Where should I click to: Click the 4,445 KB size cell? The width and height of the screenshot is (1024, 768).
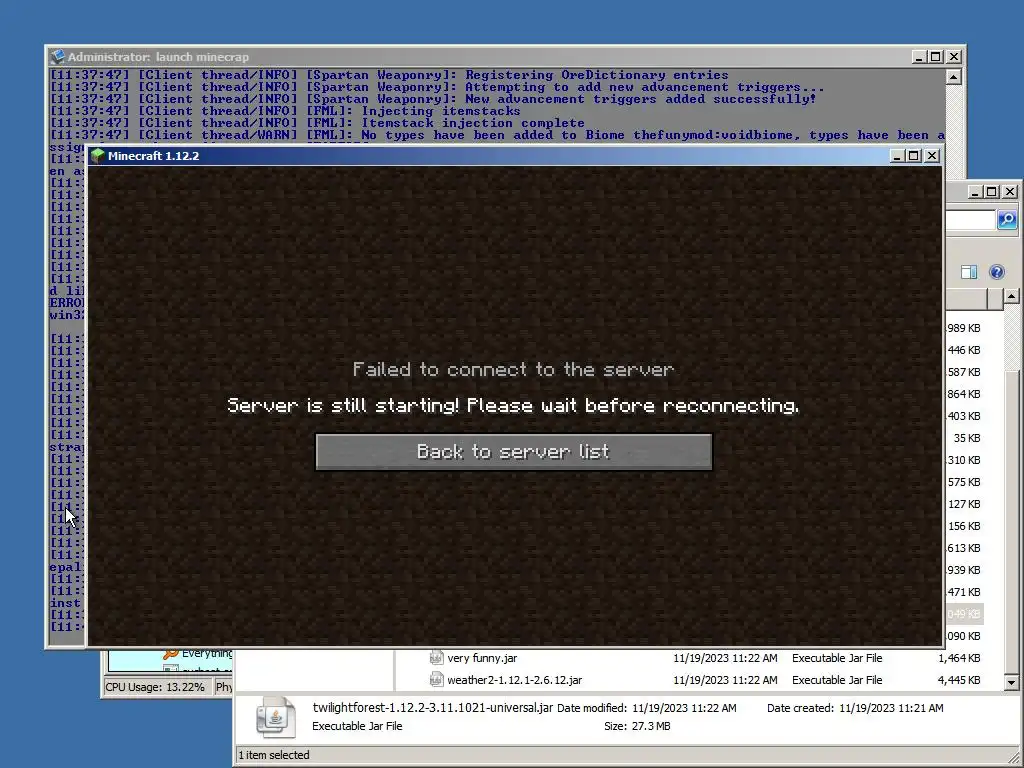pos(959,680)
